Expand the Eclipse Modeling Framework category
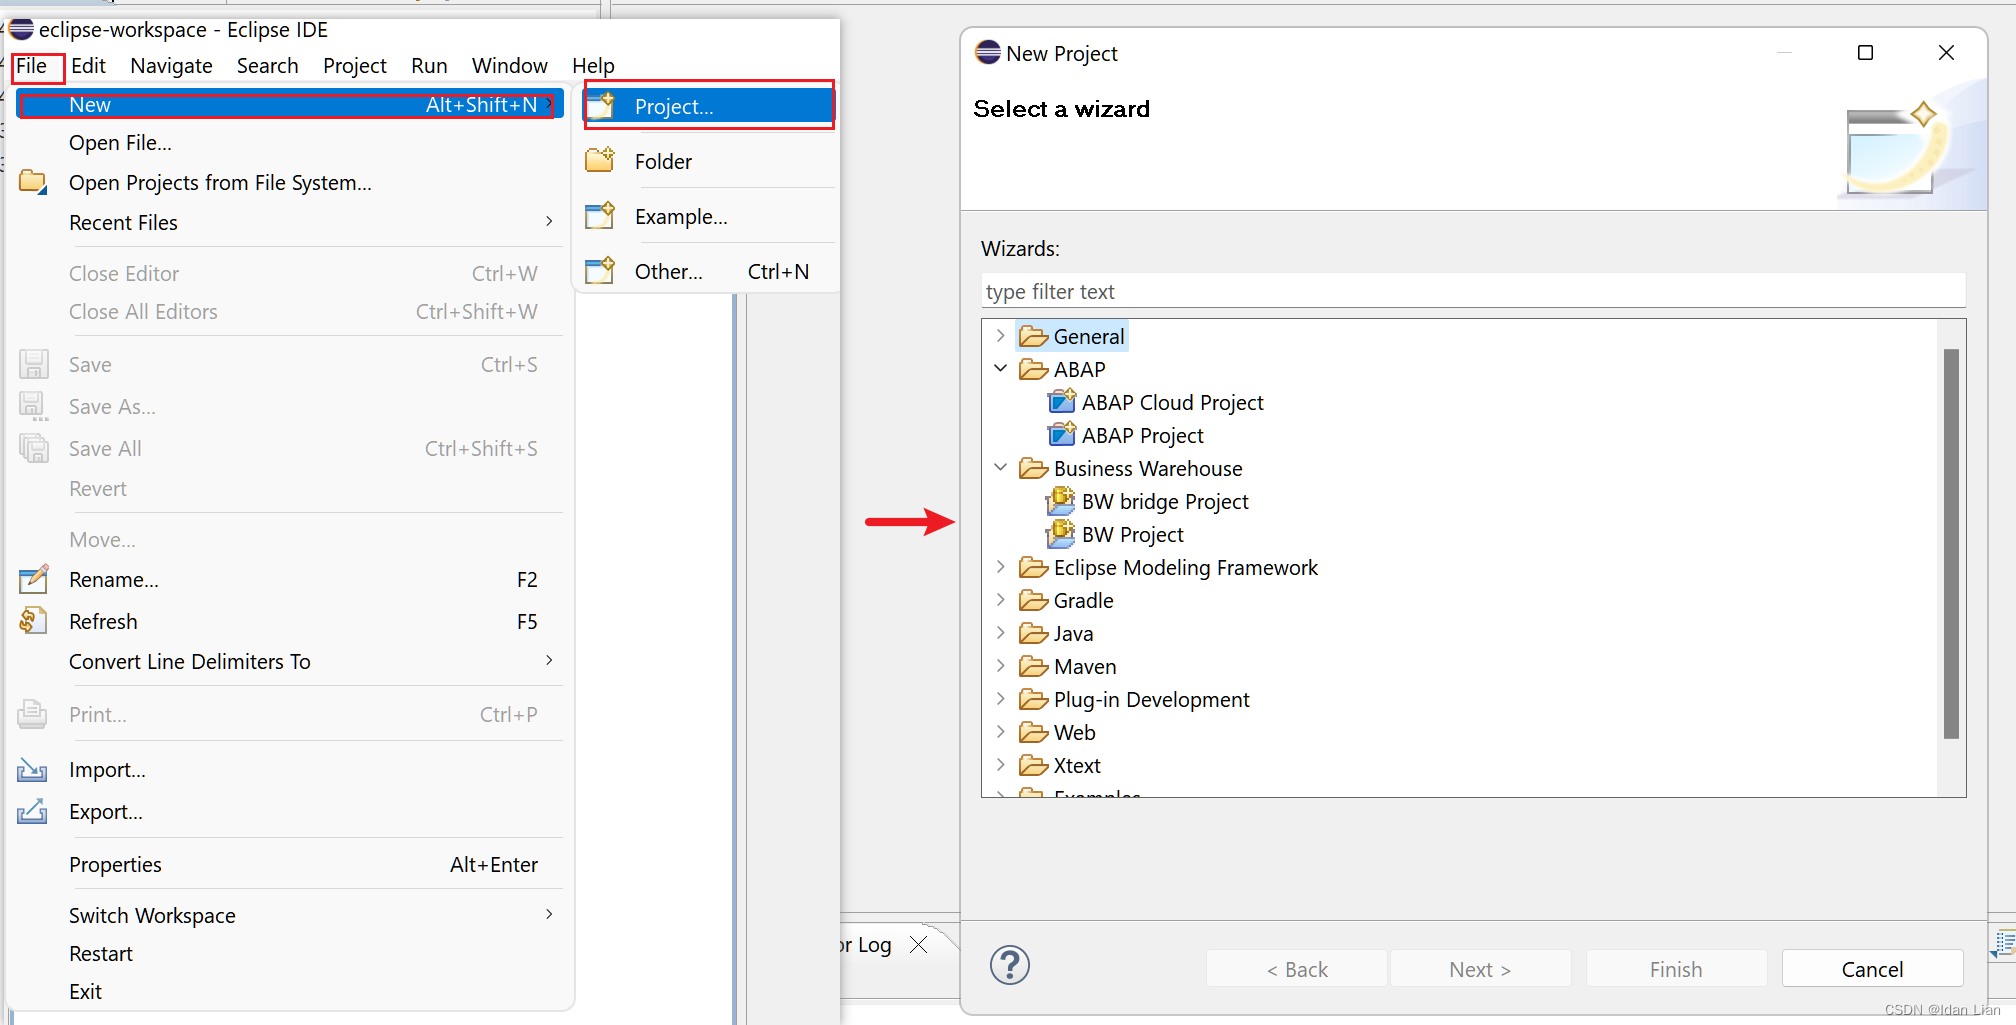2016x1025 pixels. tap(1000, 567)
